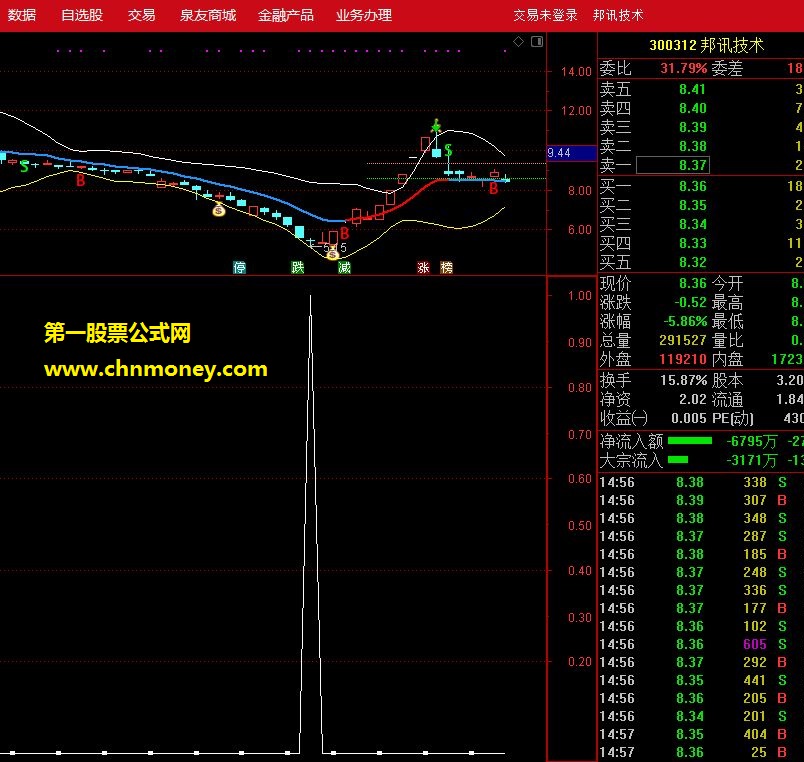Click the 净资 value 2.02

coord(692,399)
